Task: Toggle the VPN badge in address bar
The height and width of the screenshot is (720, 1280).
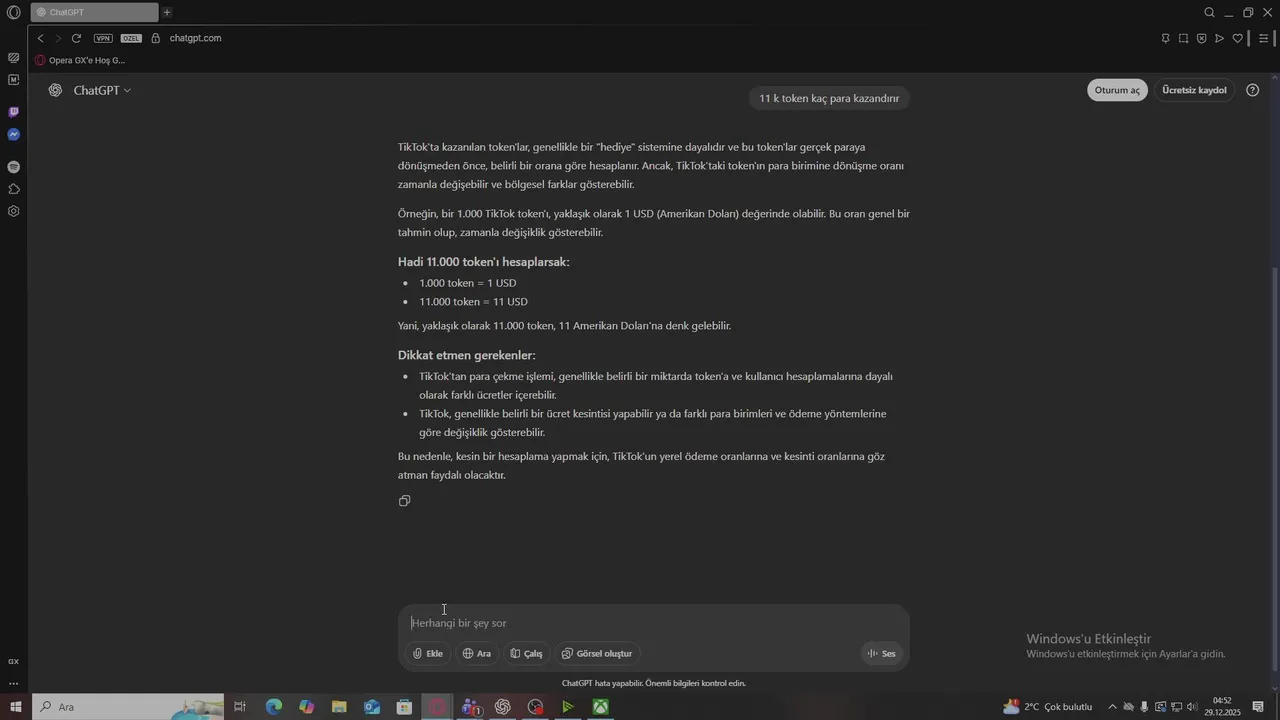Action: [103, 38]
